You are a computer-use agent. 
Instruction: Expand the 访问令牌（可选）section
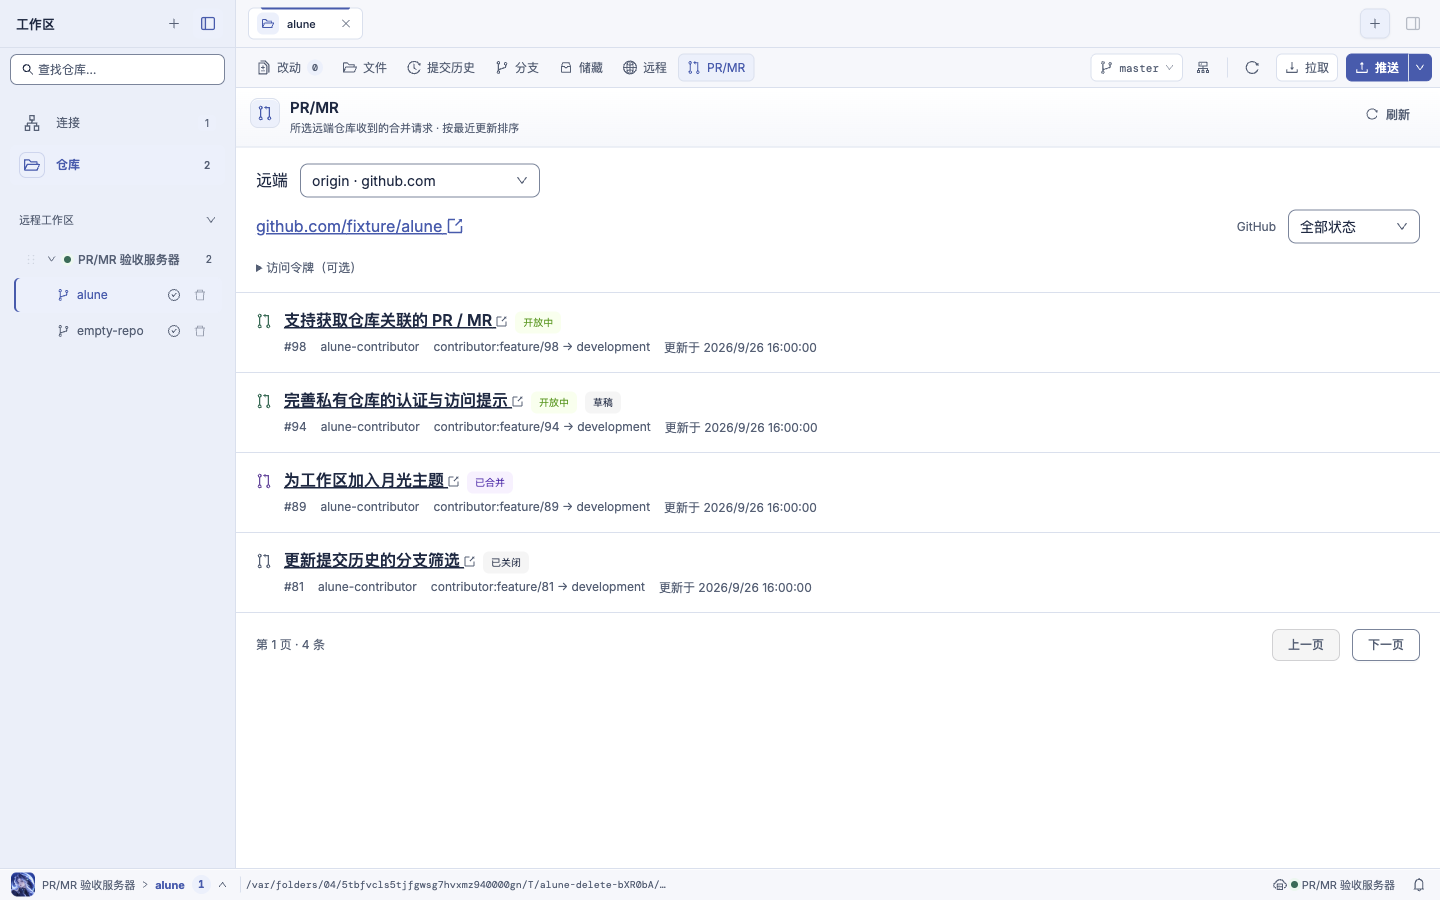(x=306, y=268)
